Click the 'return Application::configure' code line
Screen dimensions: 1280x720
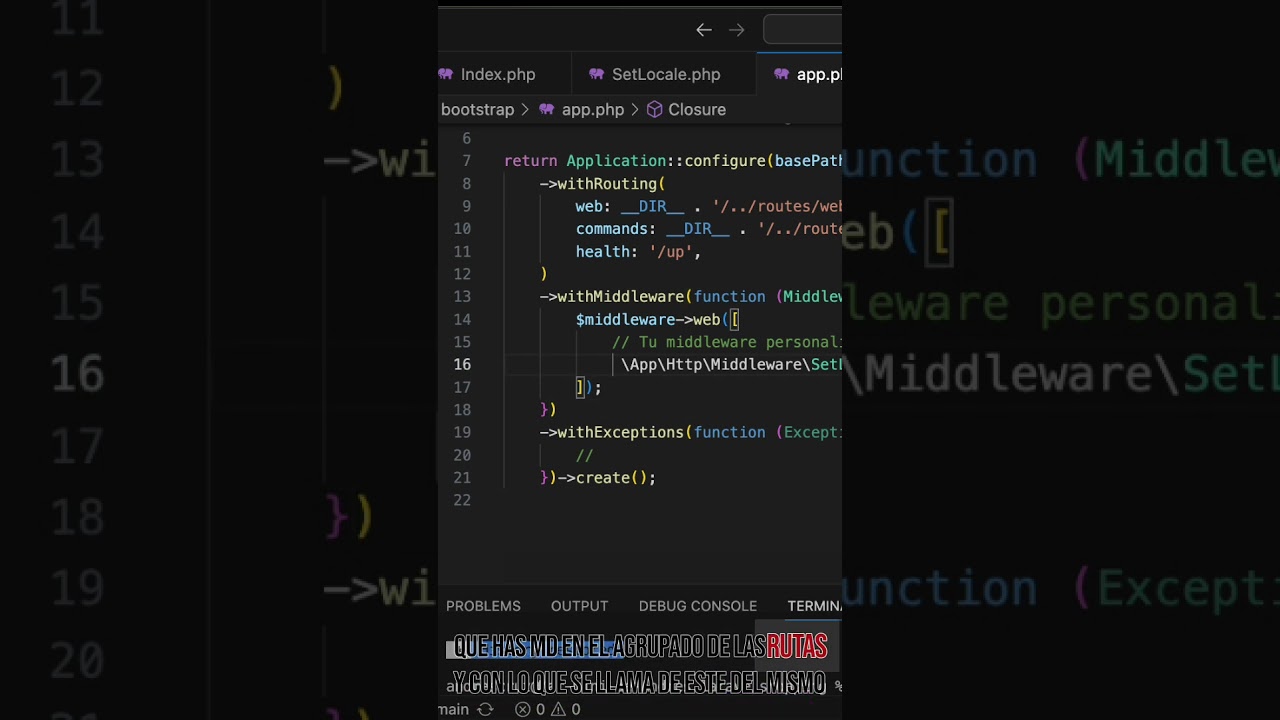673,161
